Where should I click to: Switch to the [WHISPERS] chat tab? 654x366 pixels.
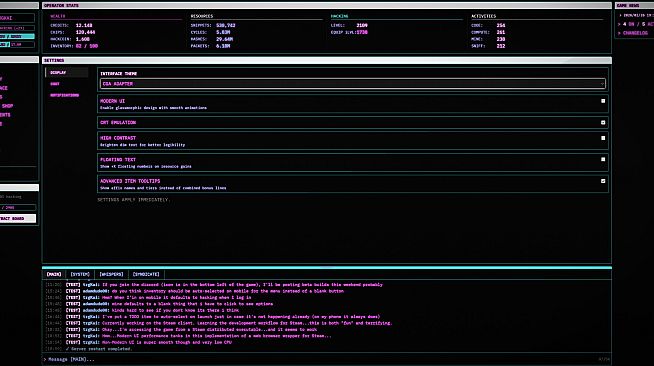(111, 274)
